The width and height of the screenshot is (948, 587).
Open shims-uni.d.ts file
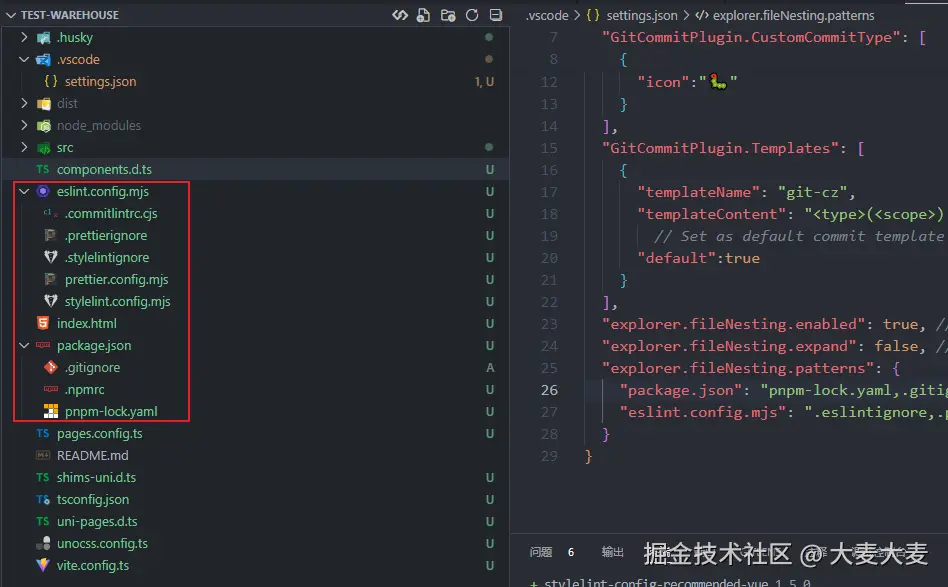click(x=96, y=478)
